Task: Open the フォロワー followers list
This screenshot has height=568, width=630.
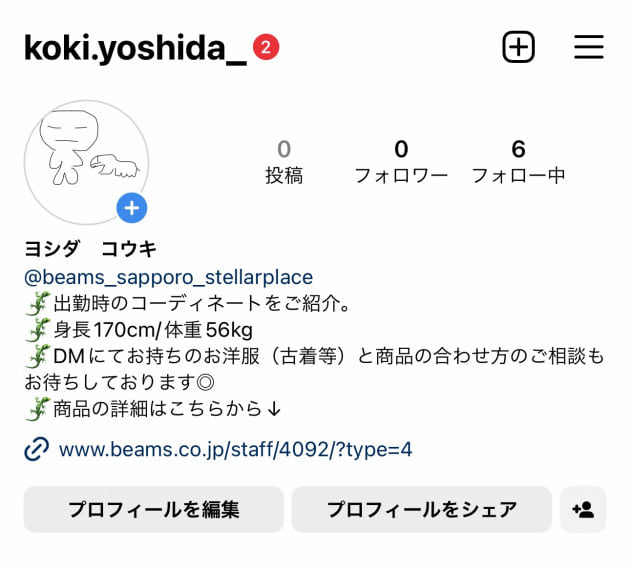Action: pyautogui.click(x=401, y=162)
